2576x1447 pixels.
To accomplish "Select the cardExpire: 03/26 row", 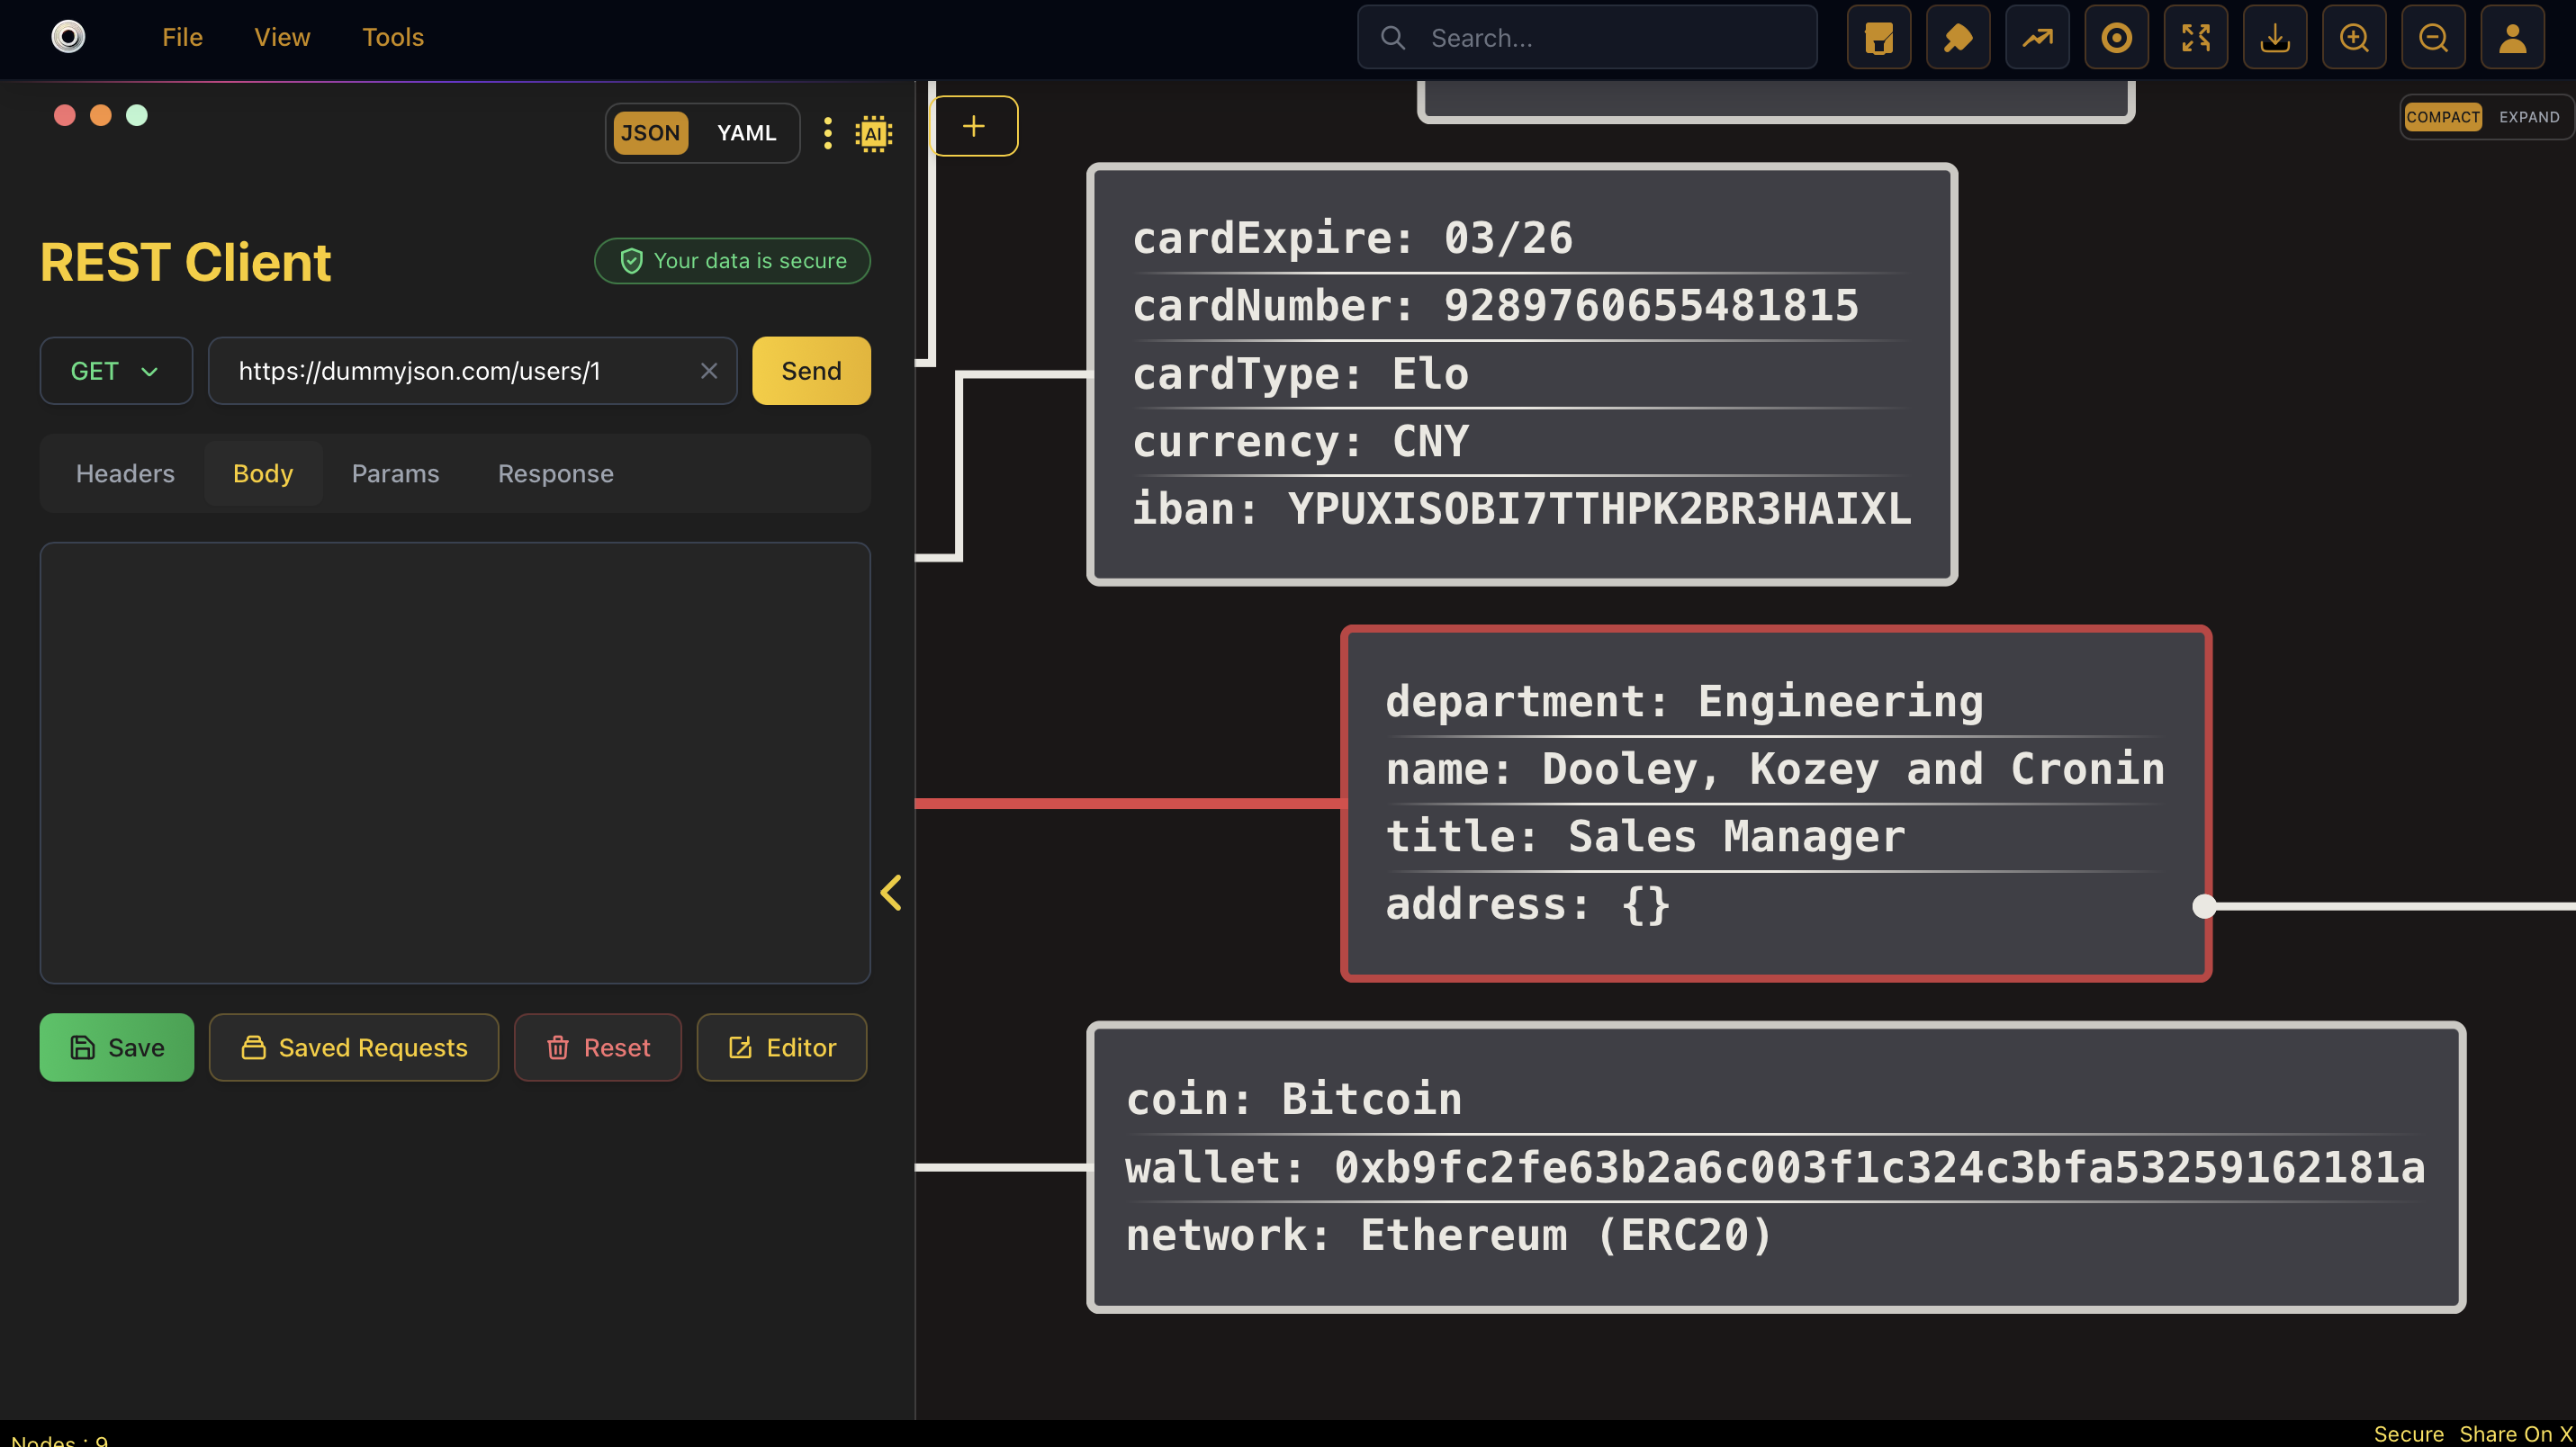I will pyautogui.click(x=1522, y=239).
